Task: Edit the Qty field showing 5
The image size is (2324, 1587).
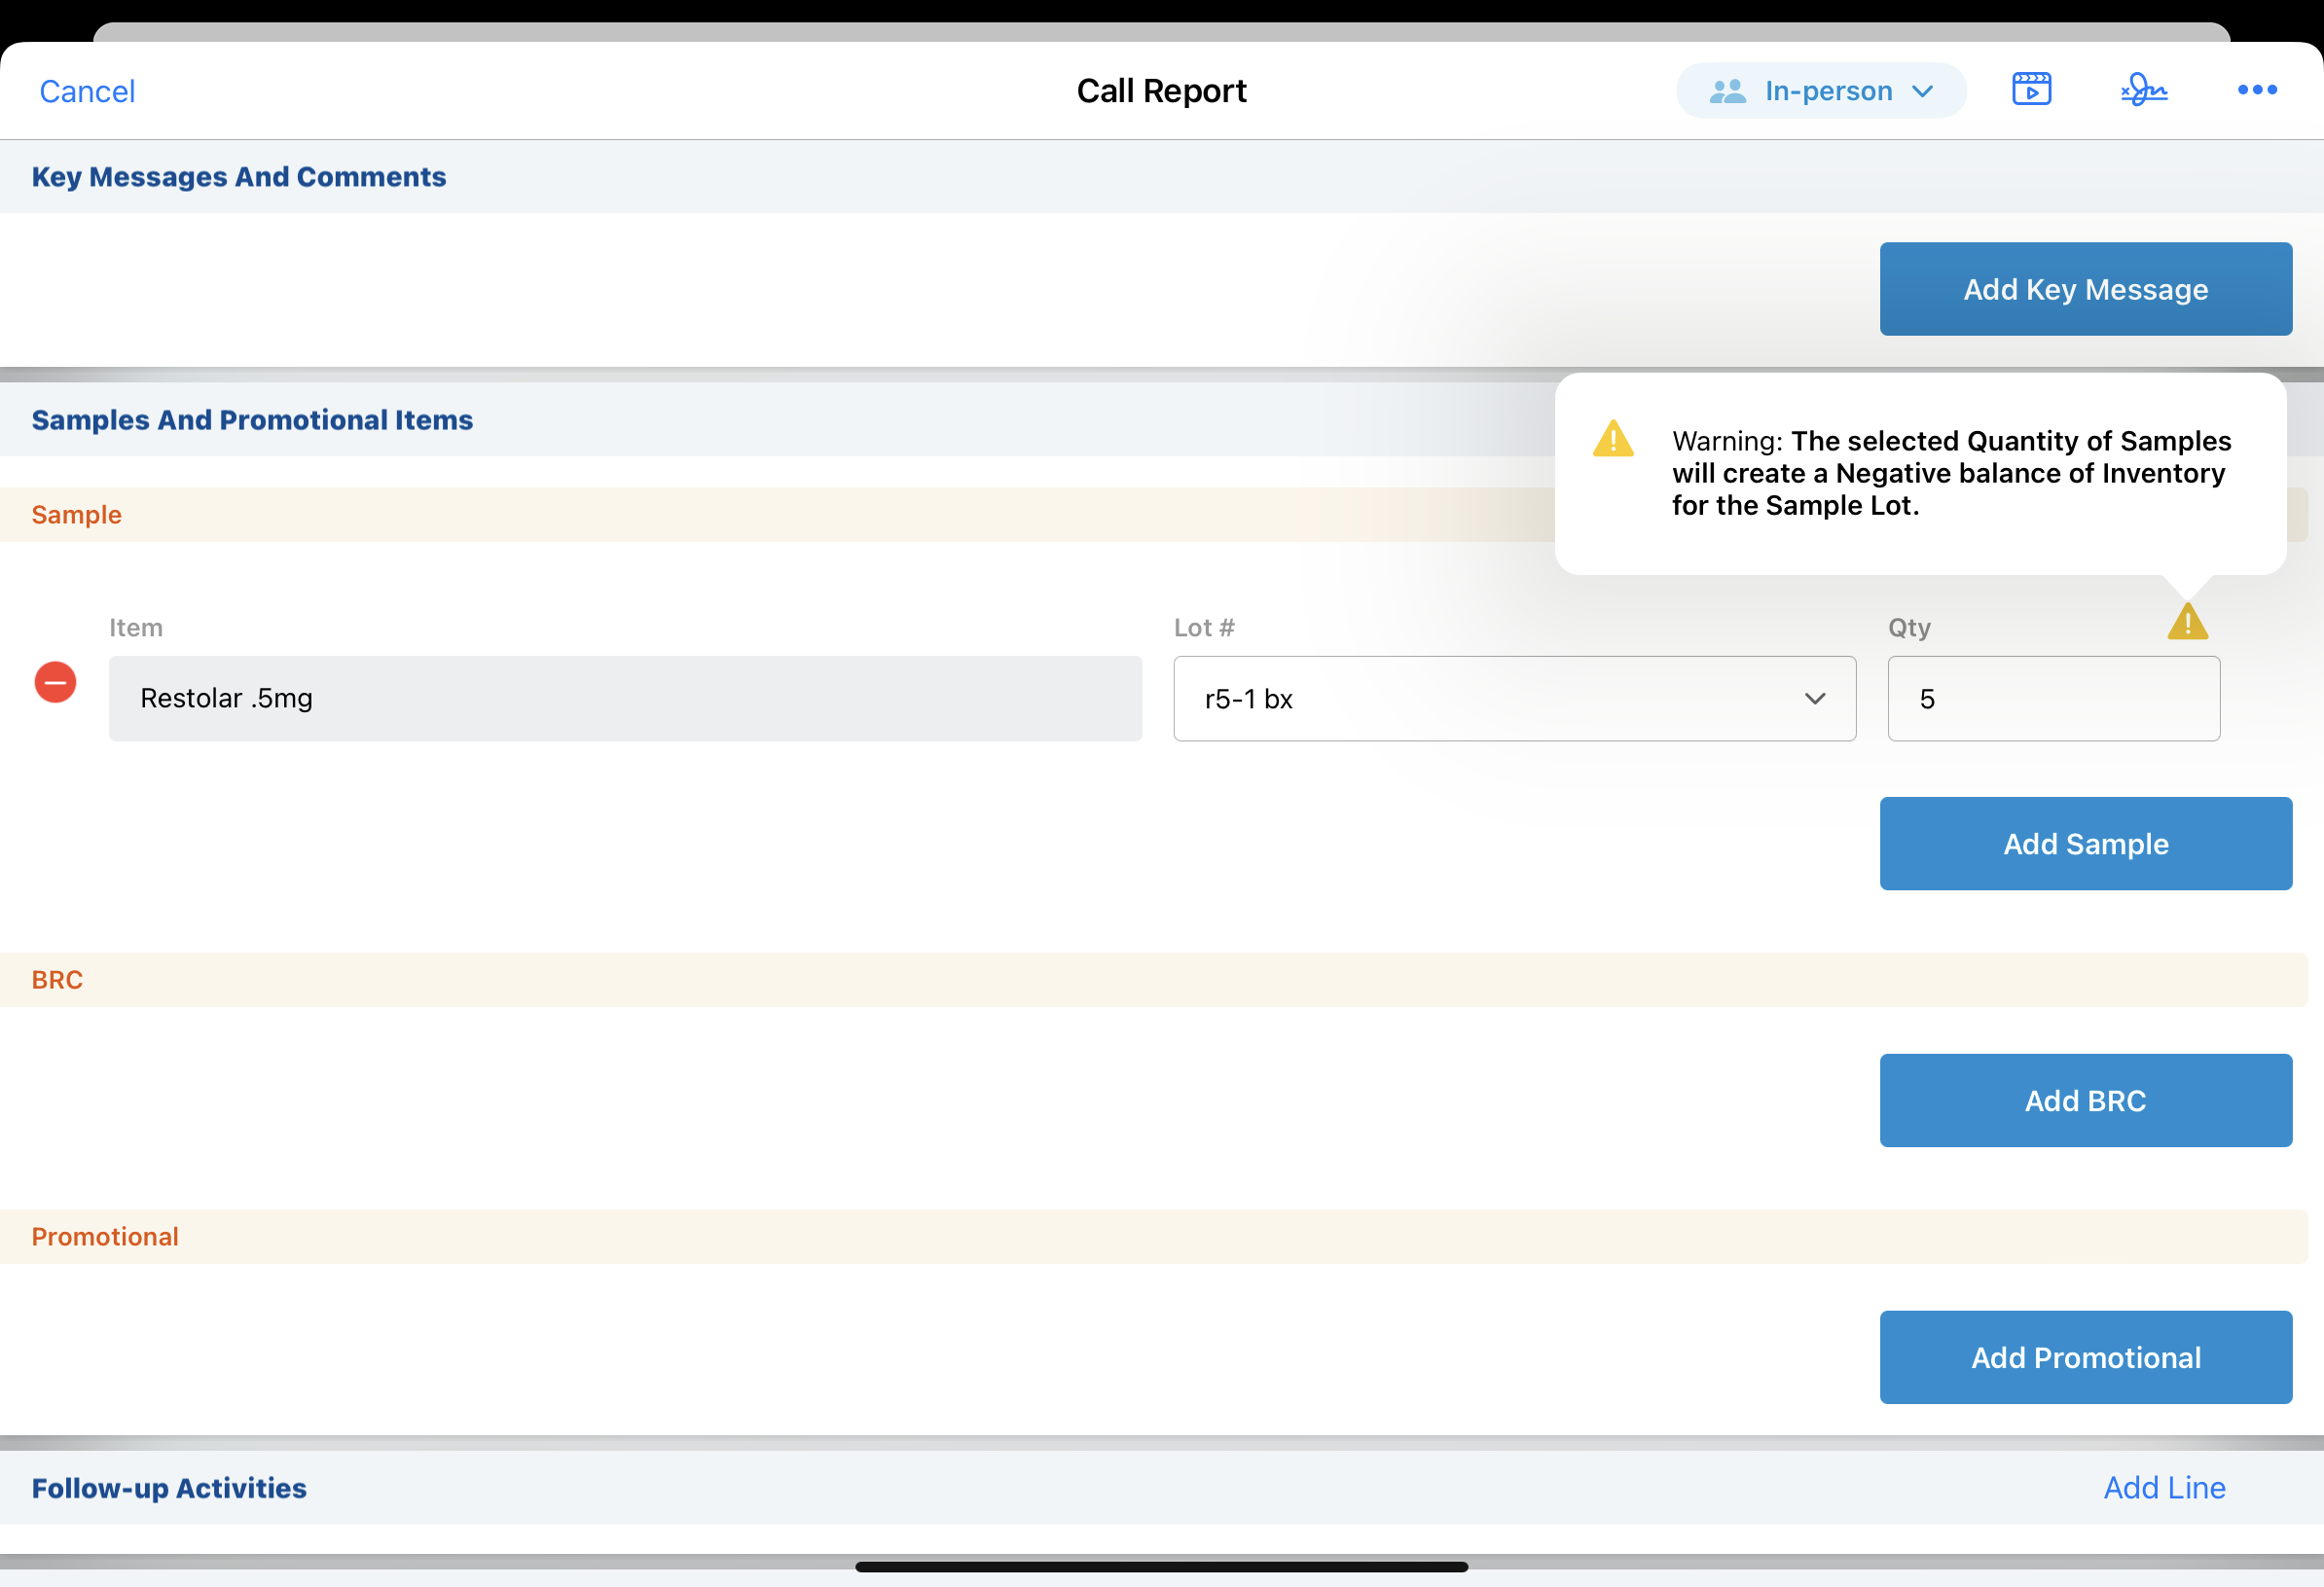Action: [x=2053, y=699]
